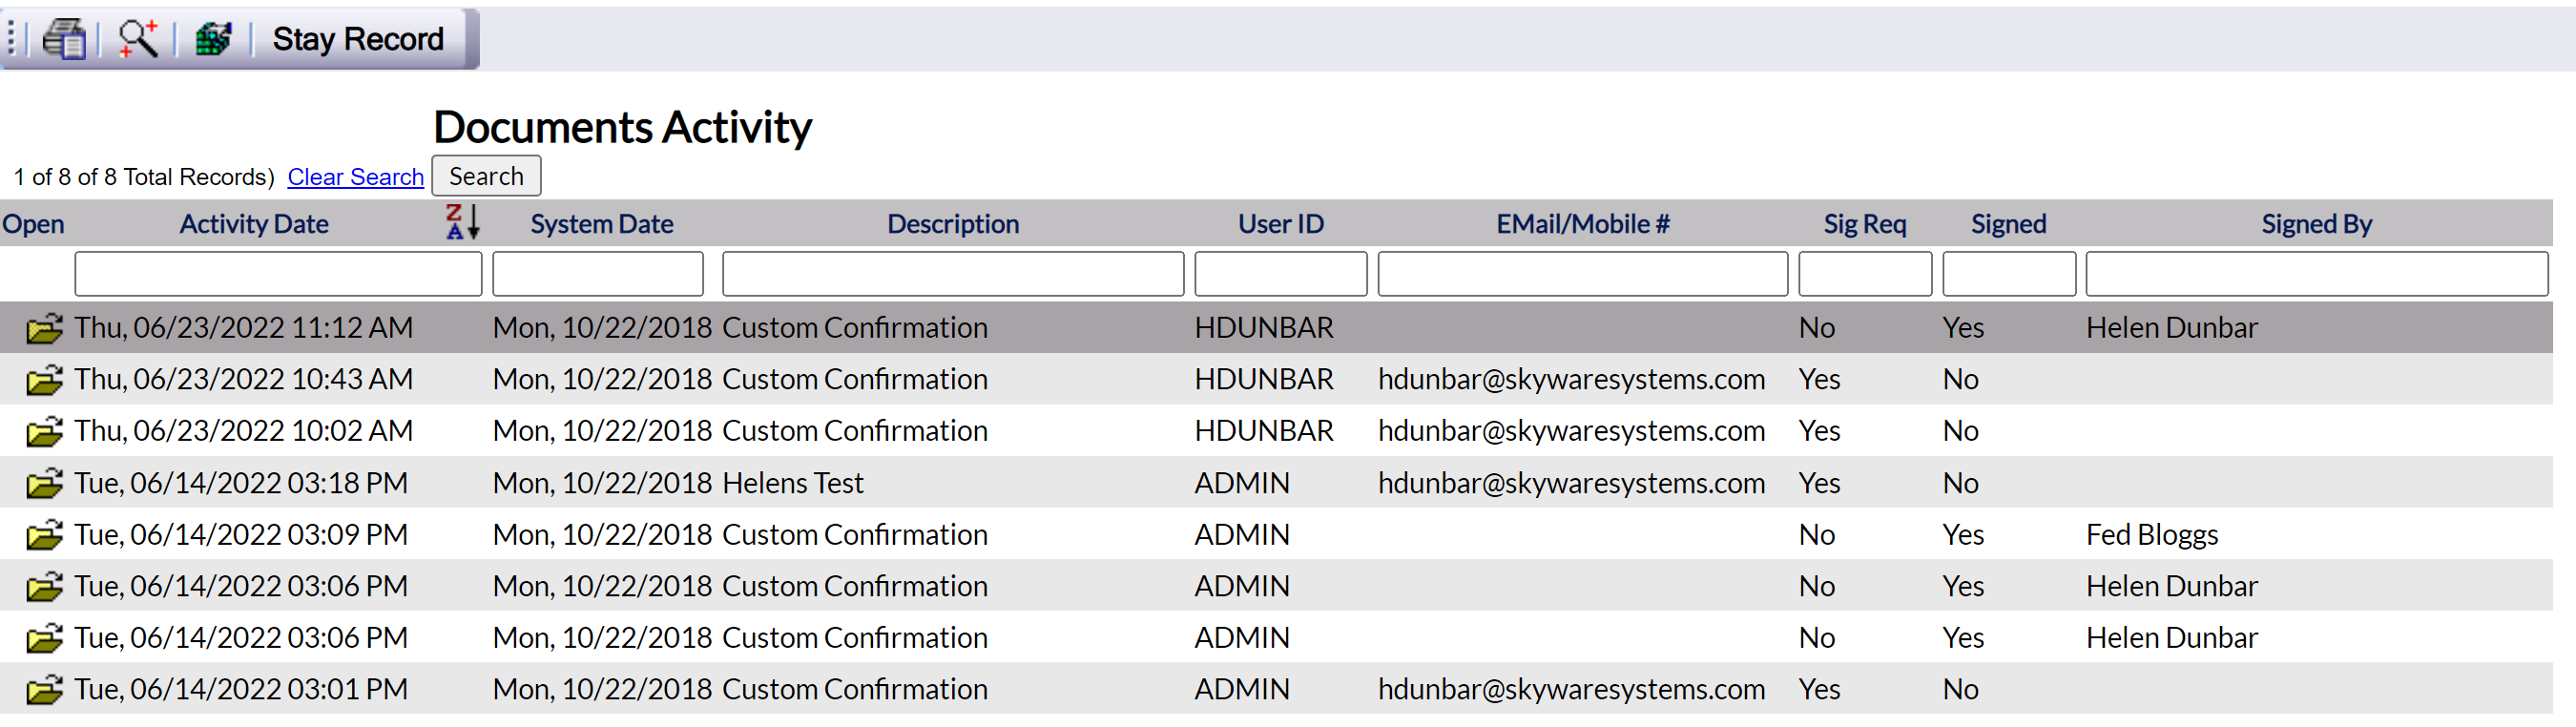Focus the System Date filter field
This screenshot has width=2576, height=727.
pyautogui.click(x=598, y=274)
